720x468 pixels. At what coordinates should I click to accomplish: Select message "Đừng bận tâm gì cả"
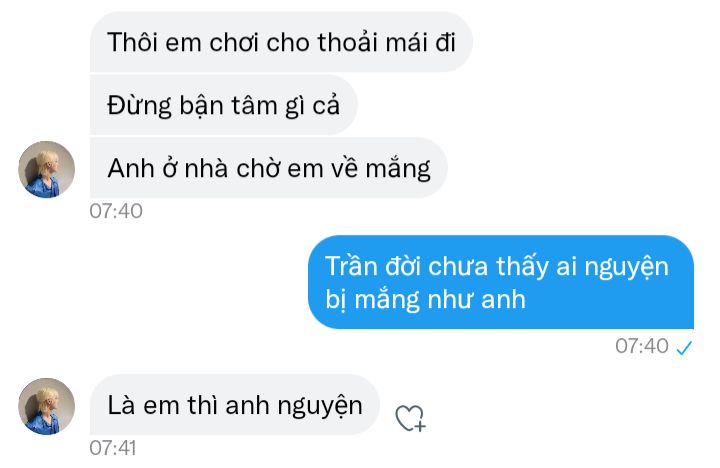point(224,105)
